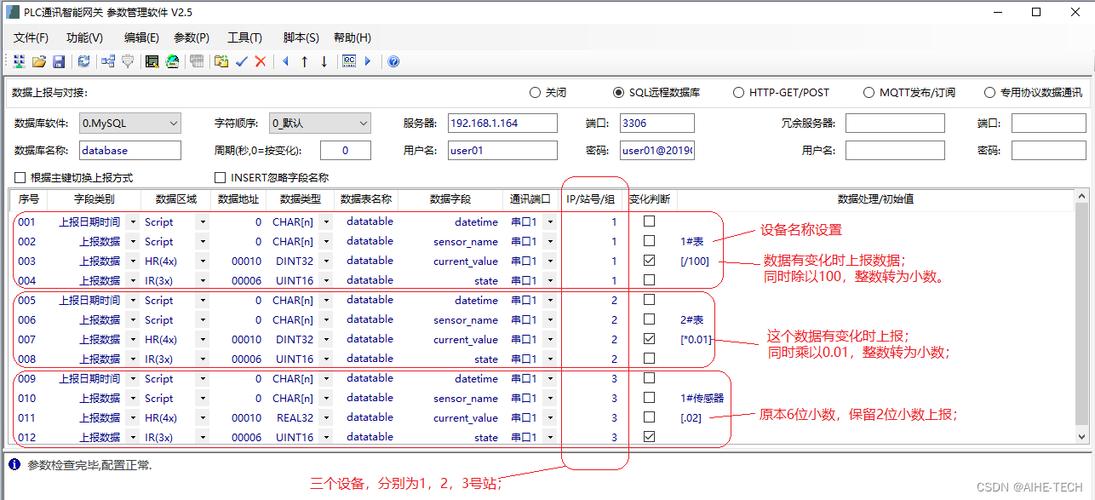Open the 帮助(H) menu

click(352, 38)
